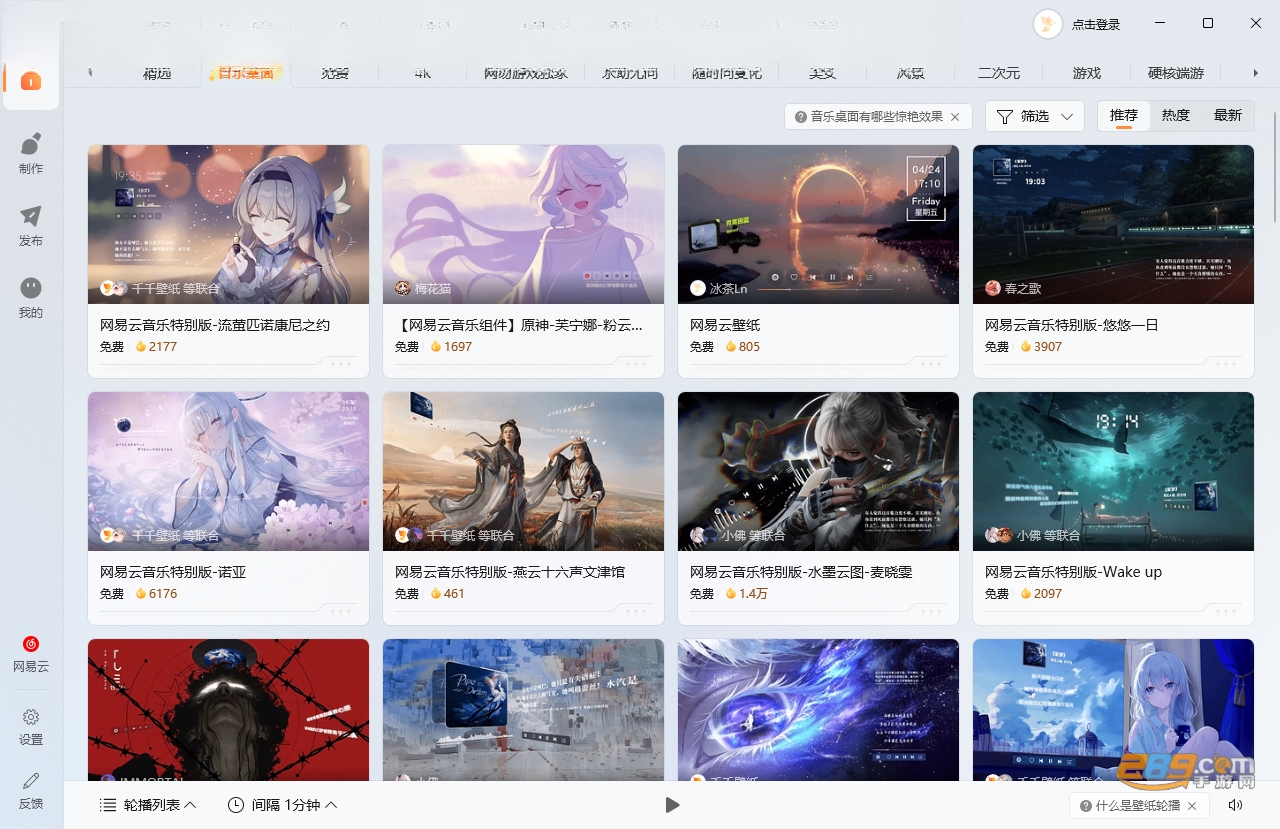1280x829 pixels.
Task: Click the 春之歌 author avatar
Action: click(x=993, y=288)
